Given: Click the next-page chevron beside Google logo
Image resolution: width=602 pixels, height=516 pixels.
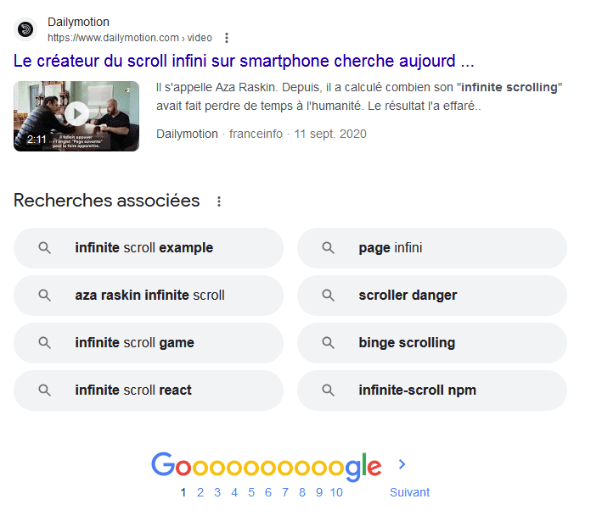Looking at the screenshot, I should pyautogui.click(x=402, y=464).
